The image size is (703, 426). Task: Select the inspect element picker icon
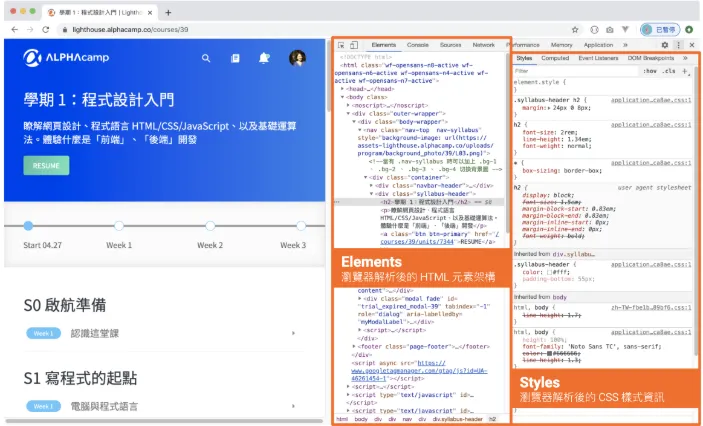[341, 45]
